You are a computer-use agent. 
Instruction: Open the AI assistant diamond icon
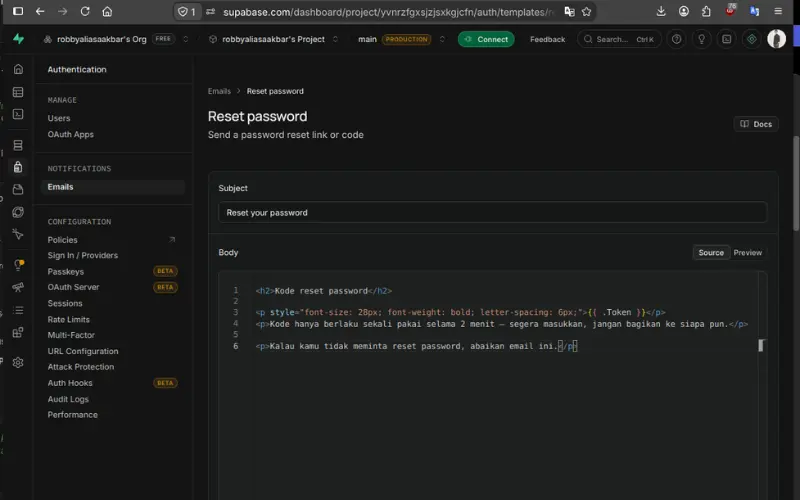[x=752, y=39]
